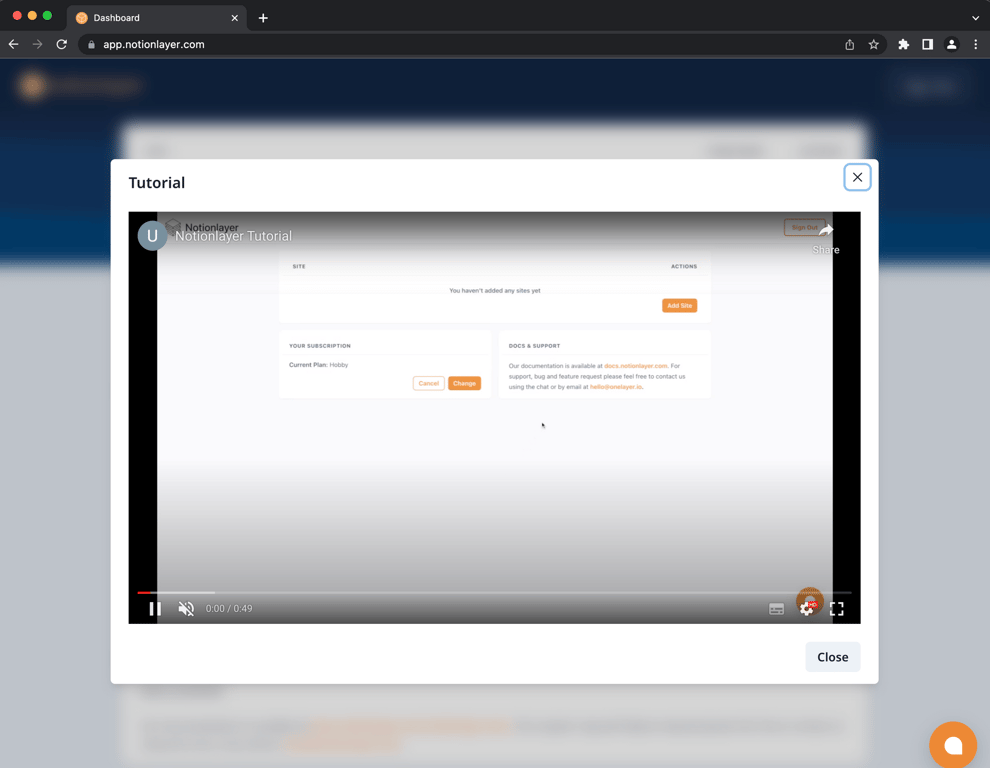Viewport: 990px width, 768px height.
Task: Click the Share arrow on the video
Action: point(825,239)
